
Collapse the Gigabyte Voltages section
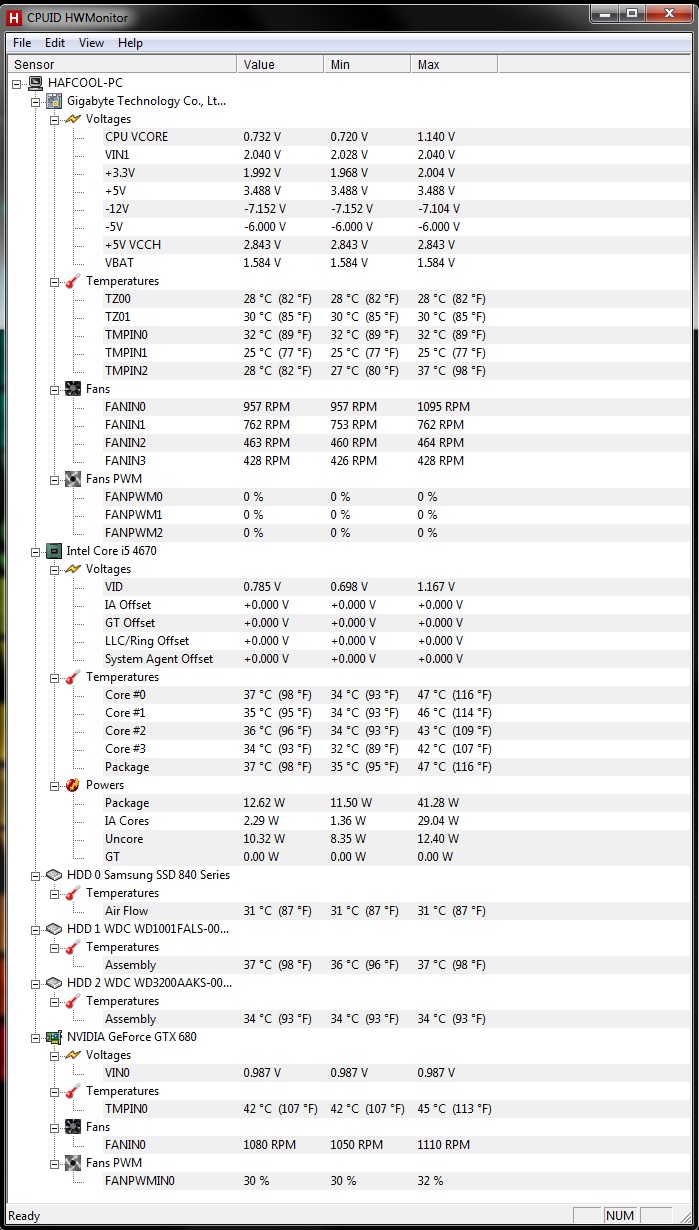point(55,119)
